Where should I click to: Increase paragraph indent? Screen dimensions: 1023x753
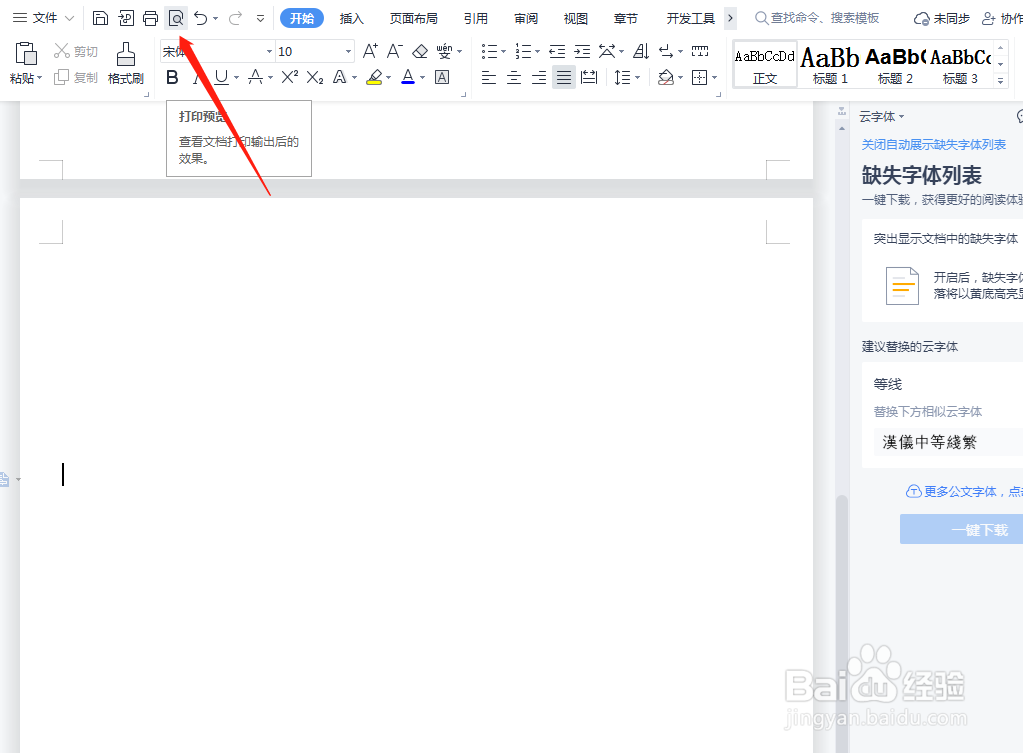tap(582, 51)
